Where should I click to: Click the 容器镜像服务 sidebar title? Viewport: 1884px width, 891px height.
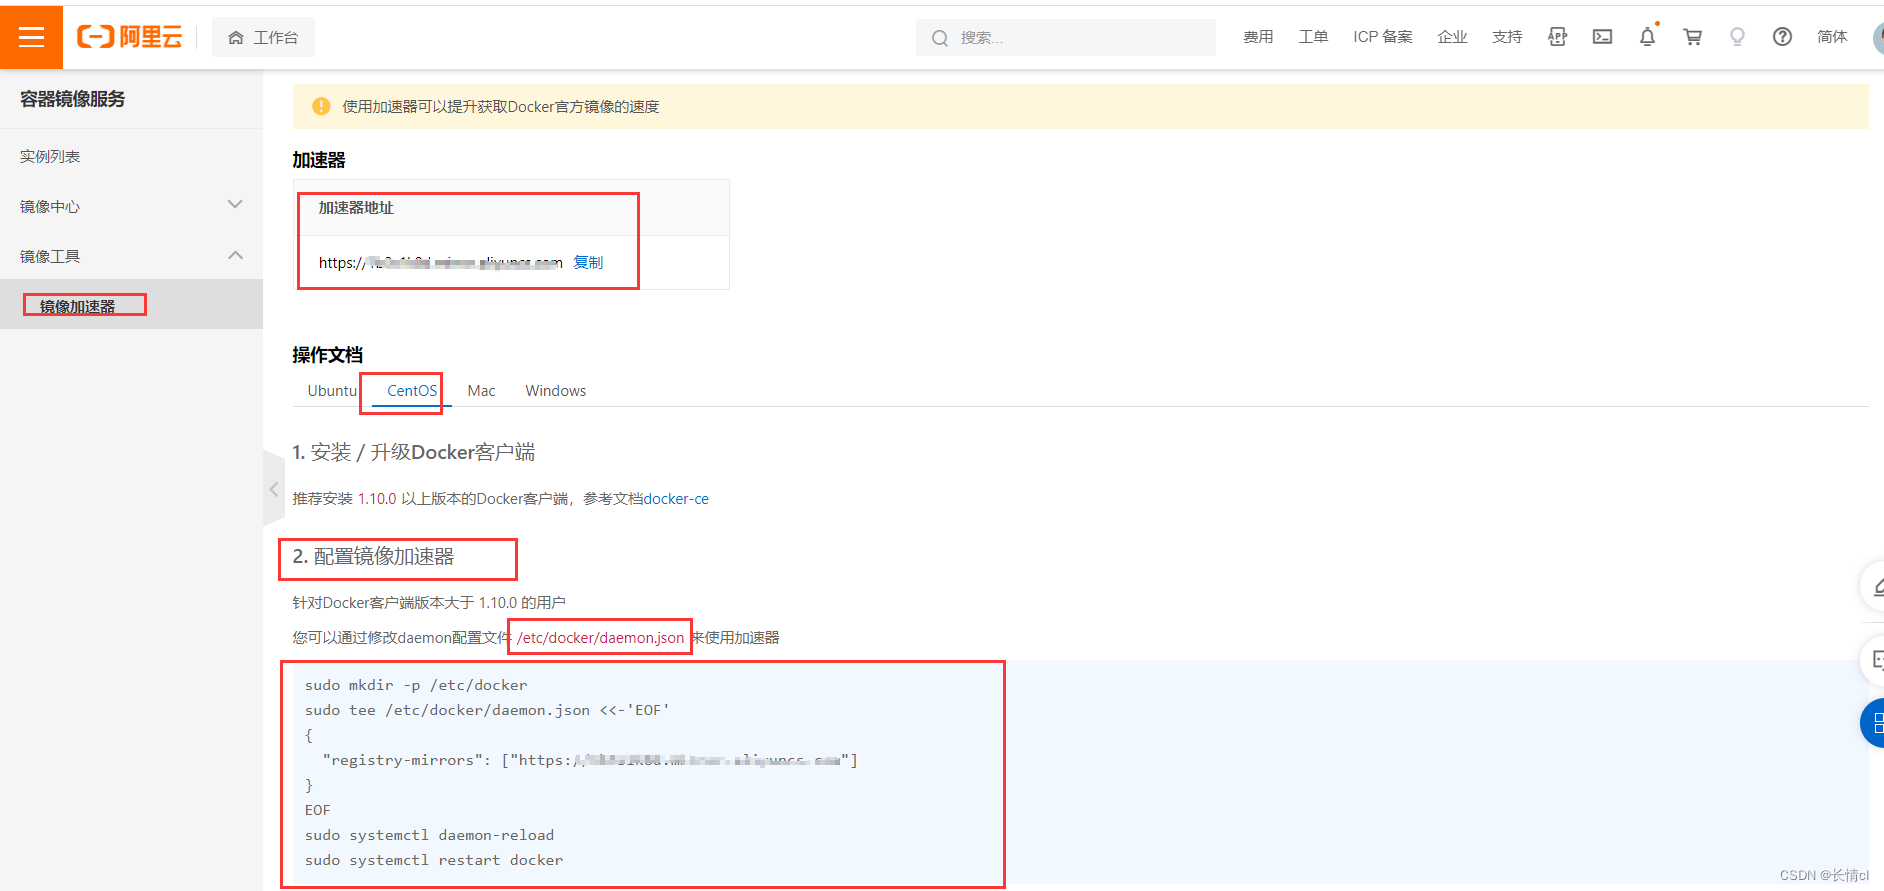(73, 99)
